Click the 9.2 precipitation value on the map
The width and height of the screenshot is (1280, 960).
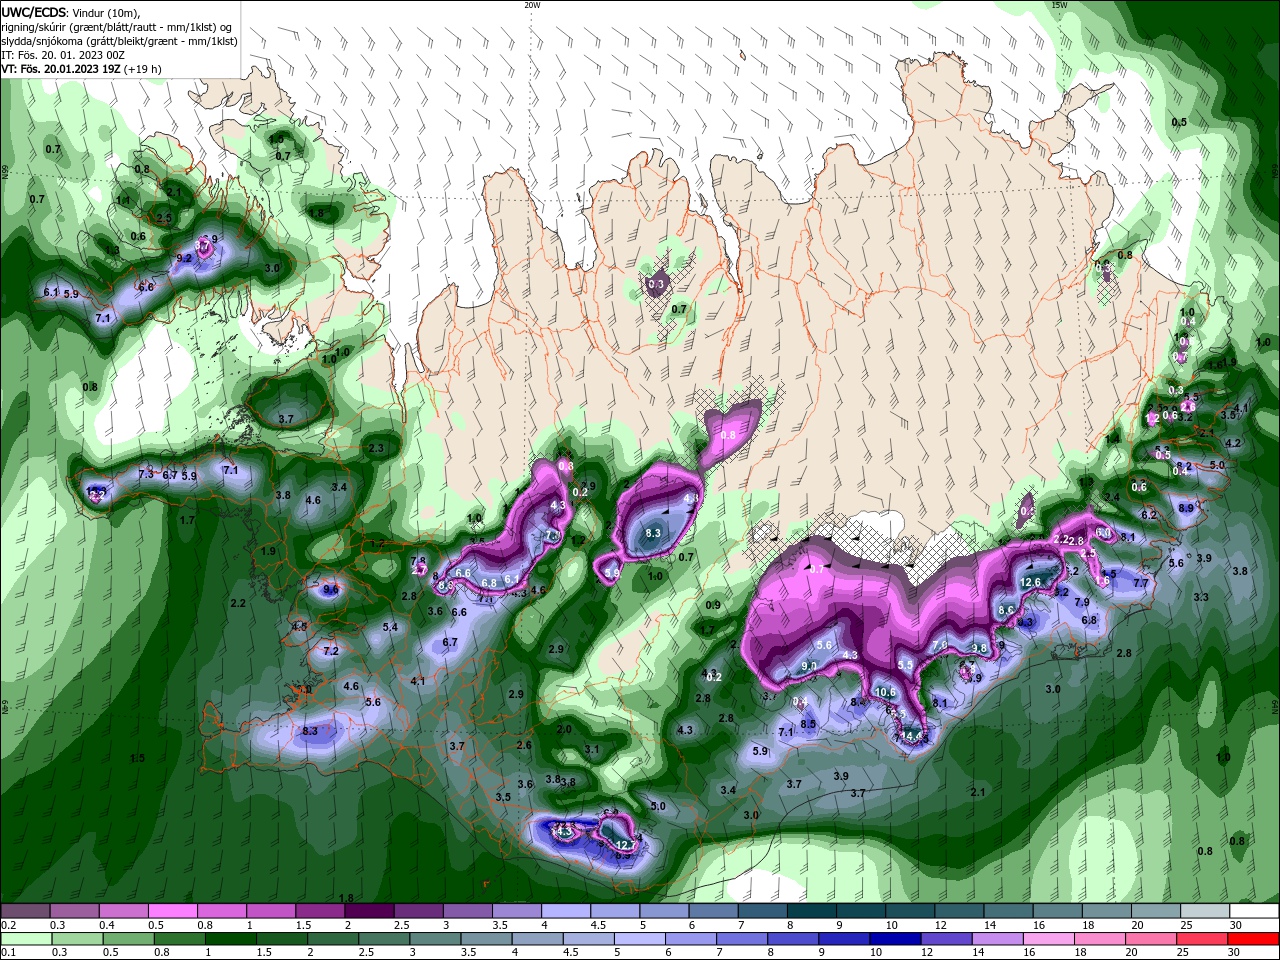tap(184, 258)
